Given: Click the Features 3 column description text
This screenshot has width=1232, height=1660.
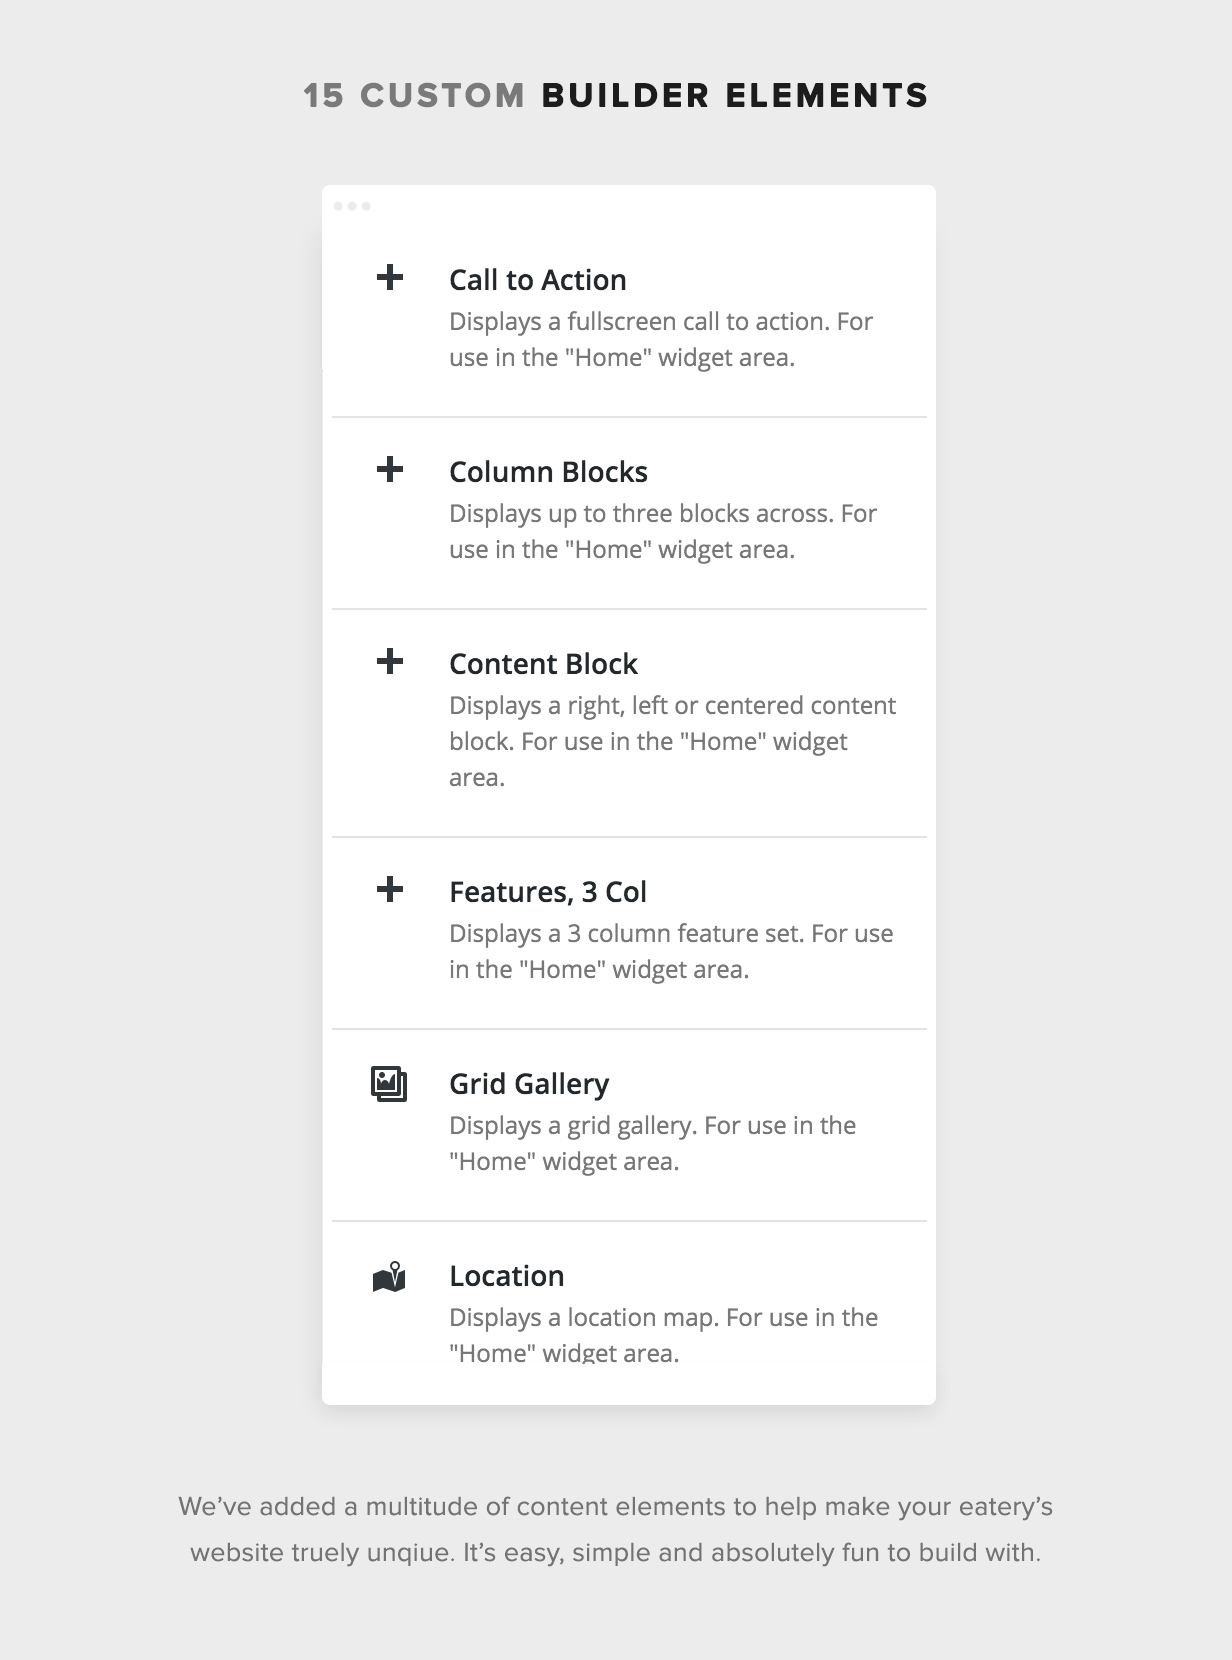Looking at the screenshot, I should [x=671, y=952].
